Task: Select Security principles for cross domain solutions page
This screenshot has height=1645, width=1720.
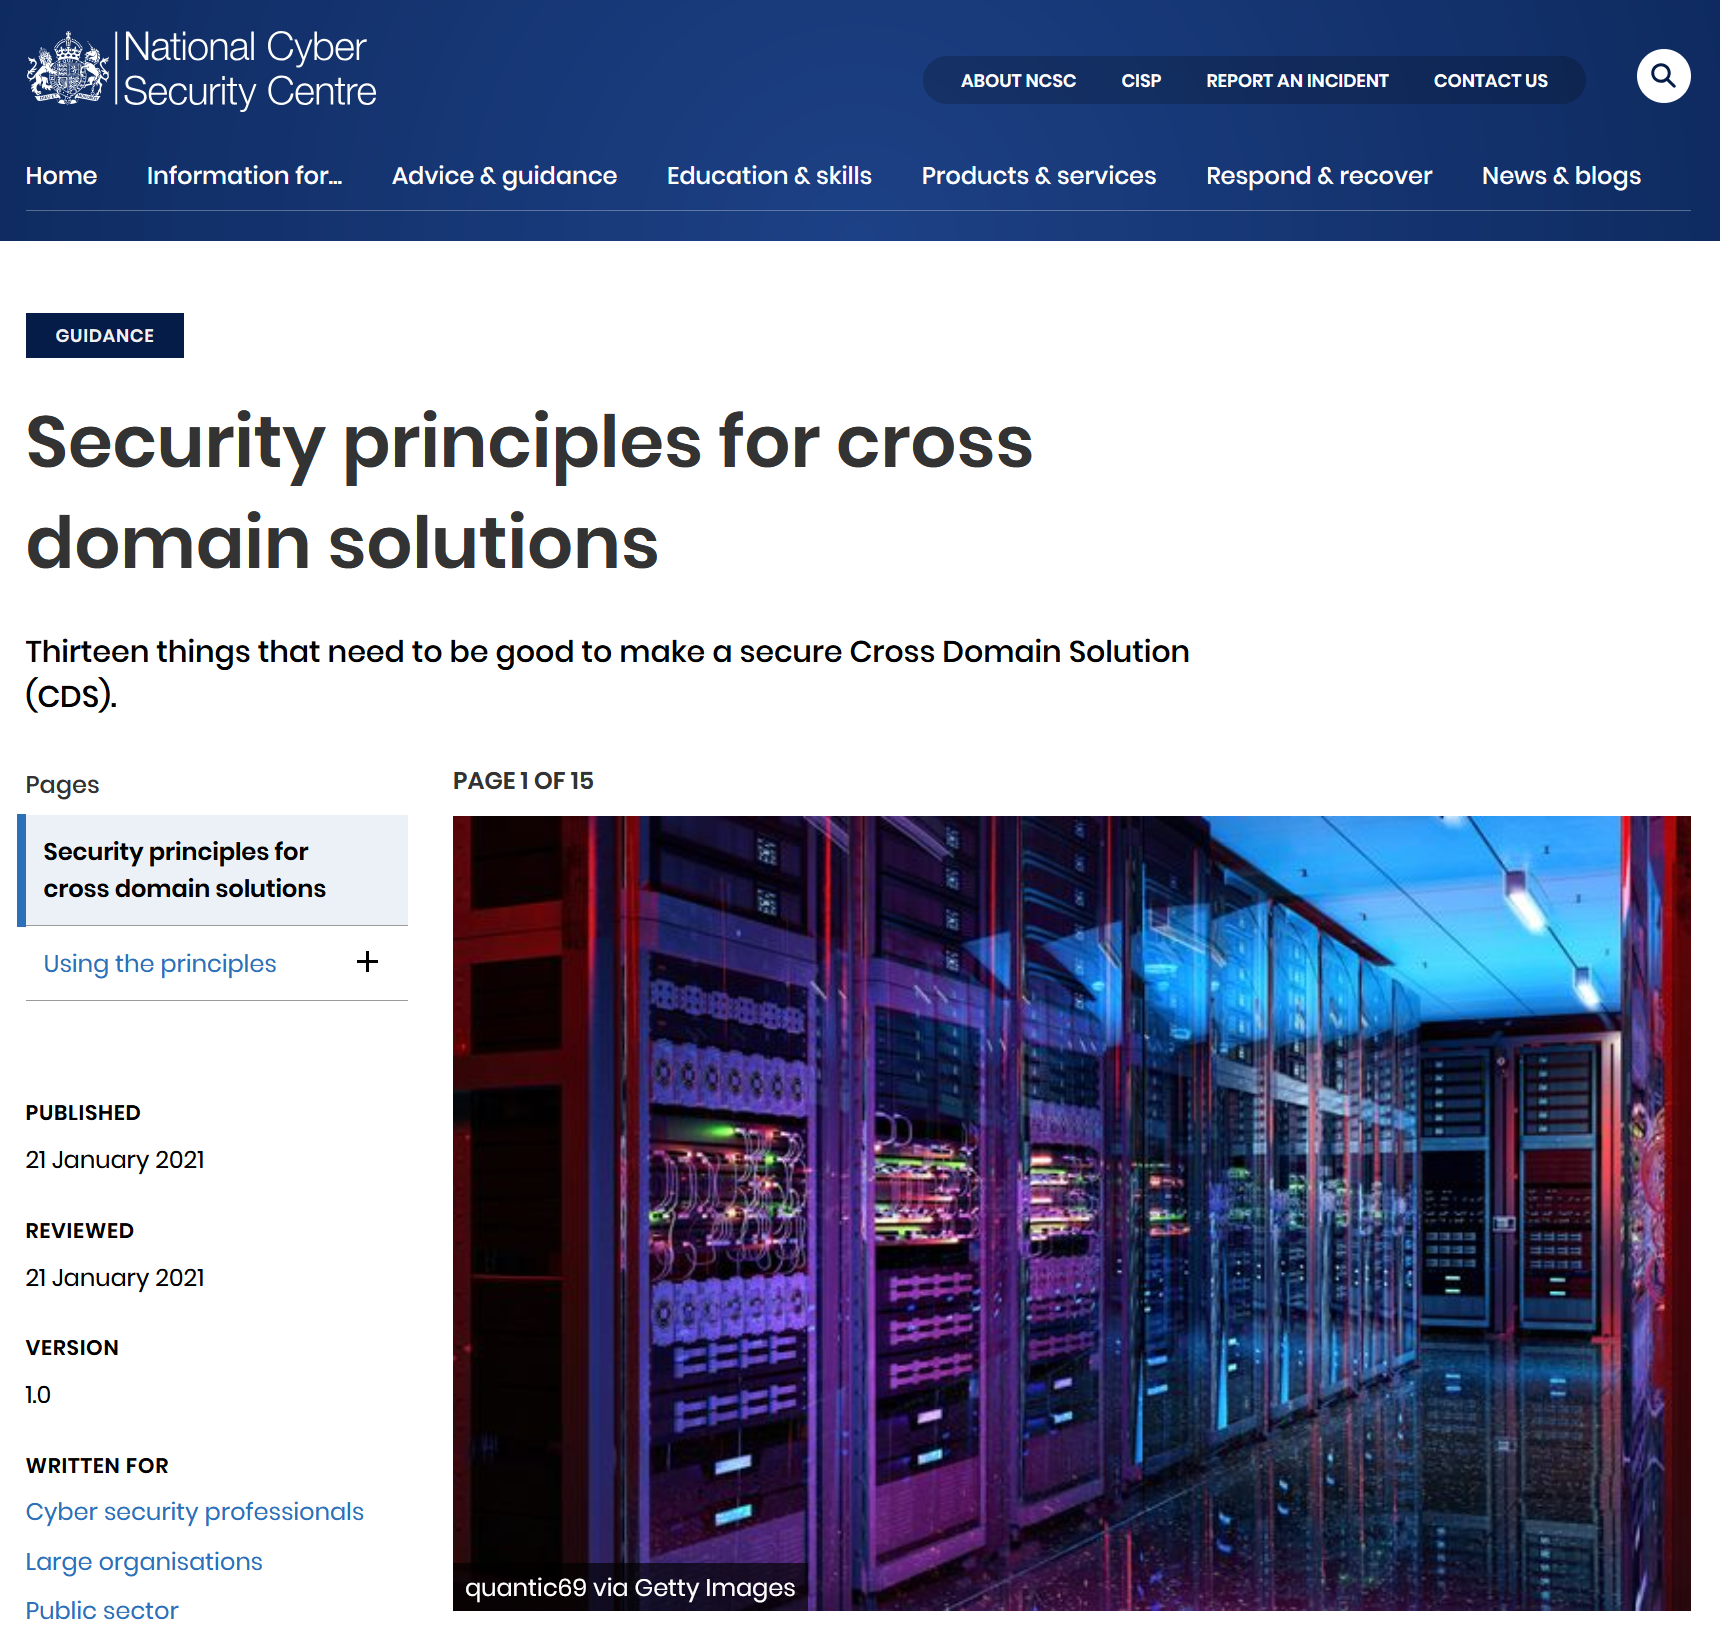Action: 185,870
